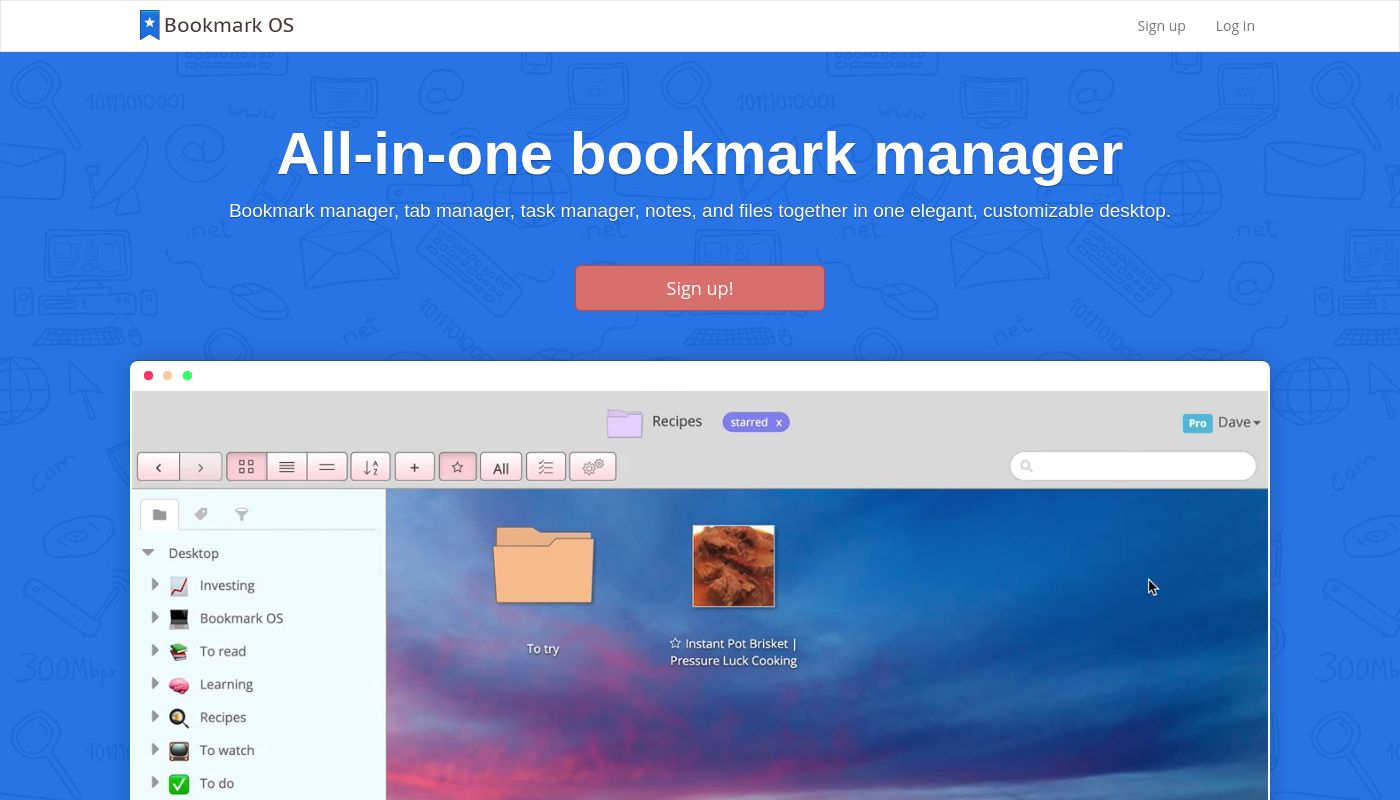Click the frying pan icon for Recipes
The image size is (1400, 800).
click(179, 718)
